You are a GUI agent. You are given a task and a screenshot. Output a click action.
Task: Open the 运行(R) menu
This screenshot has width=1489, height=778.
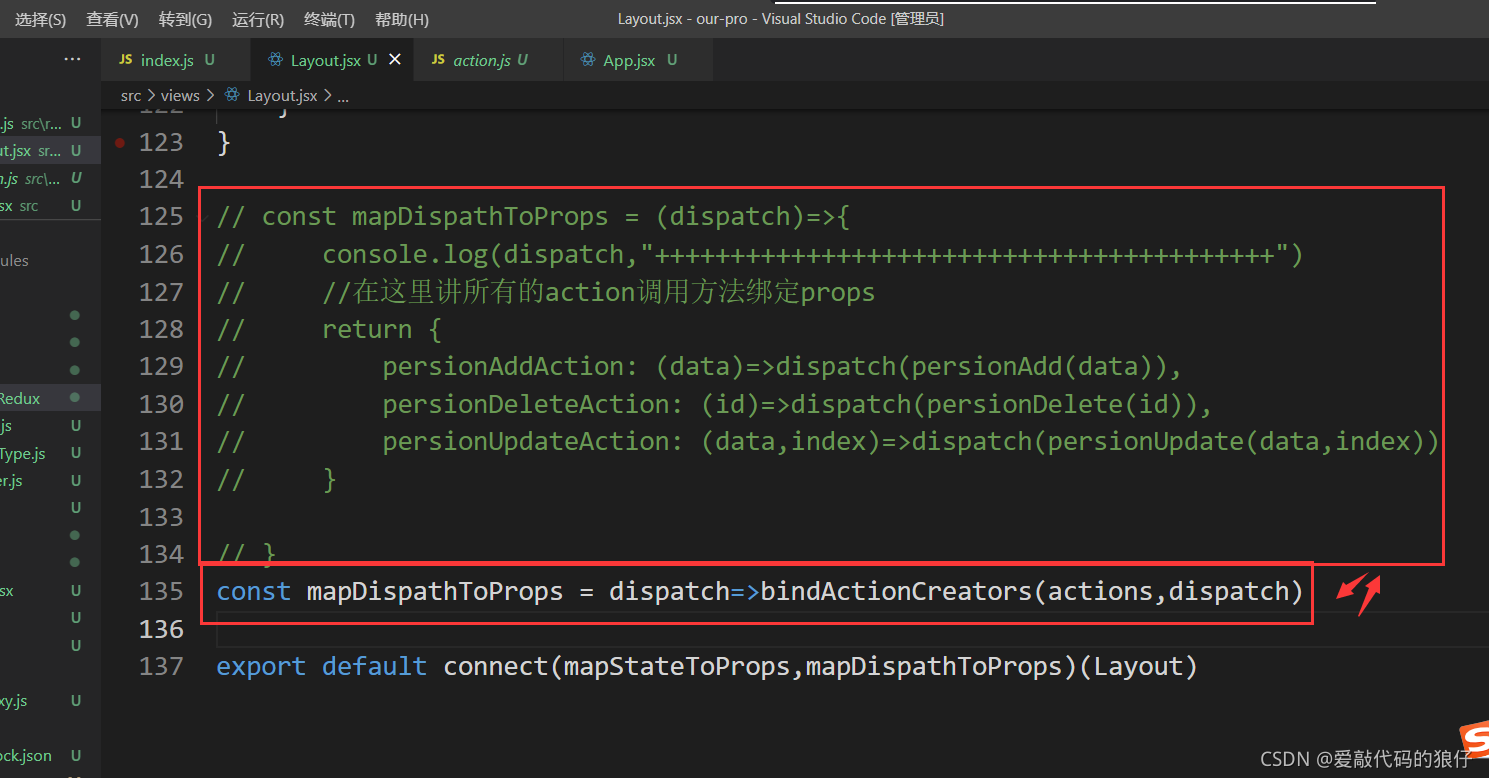(x=256, y=18)
